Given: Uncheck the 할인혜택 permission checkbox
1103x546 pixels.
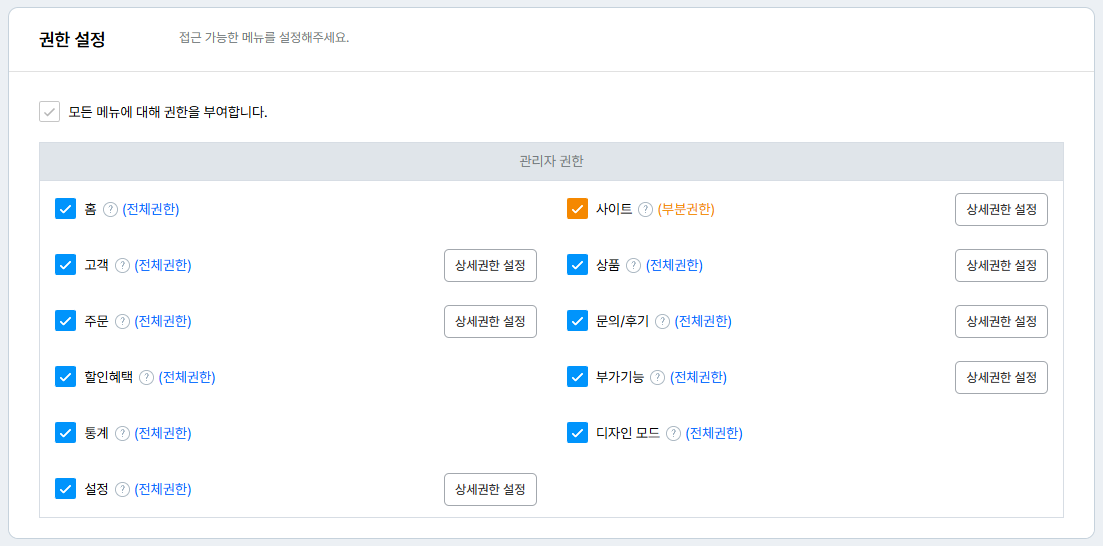Looking at the screenshot, I should (x=66, y=377).
